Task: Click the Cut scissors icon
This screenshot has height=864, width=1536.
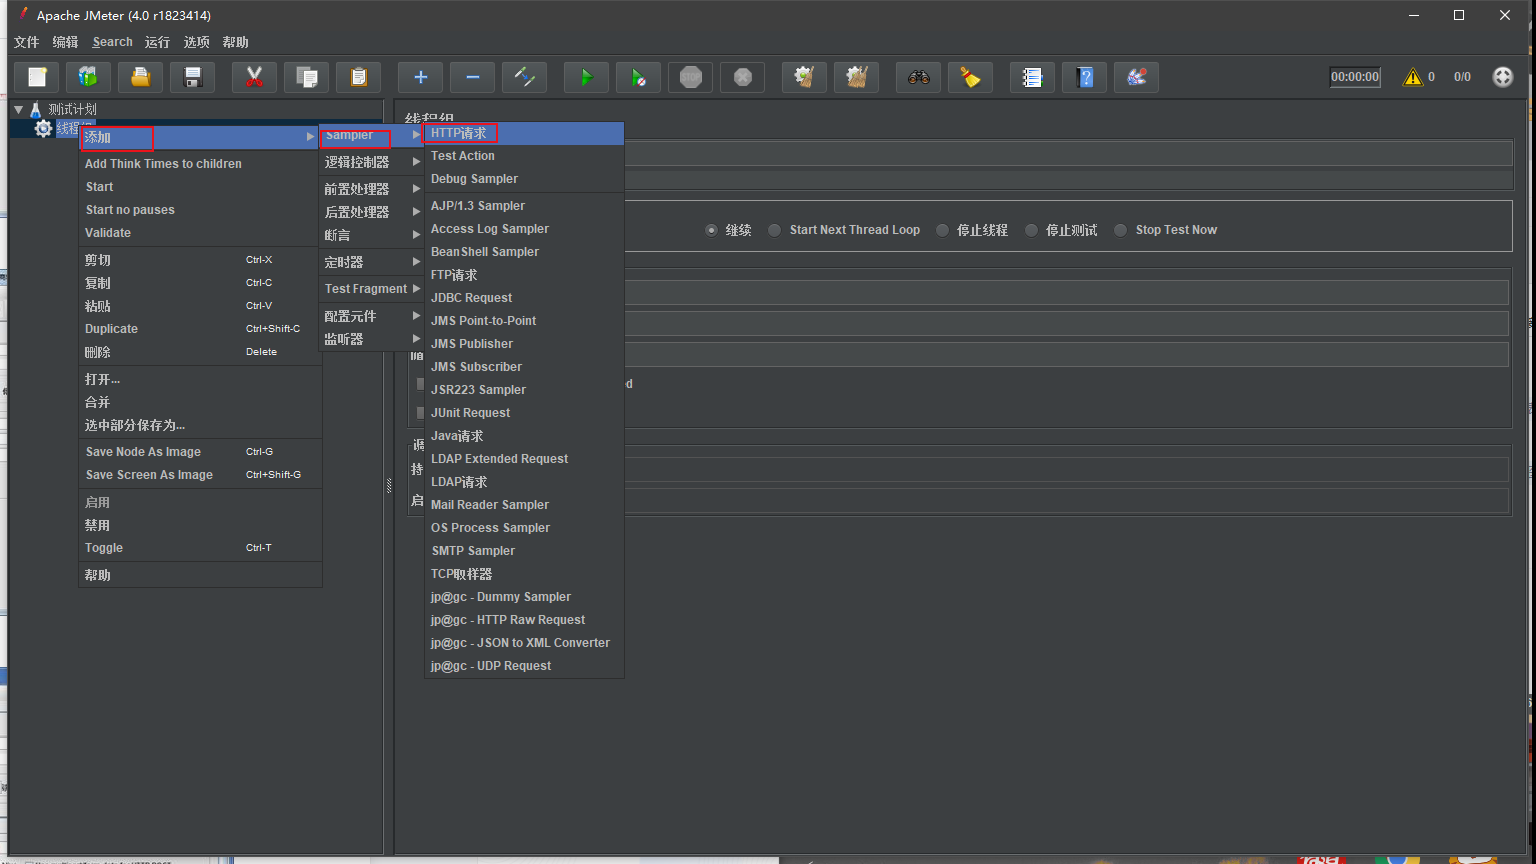Action: coord(254,77)
